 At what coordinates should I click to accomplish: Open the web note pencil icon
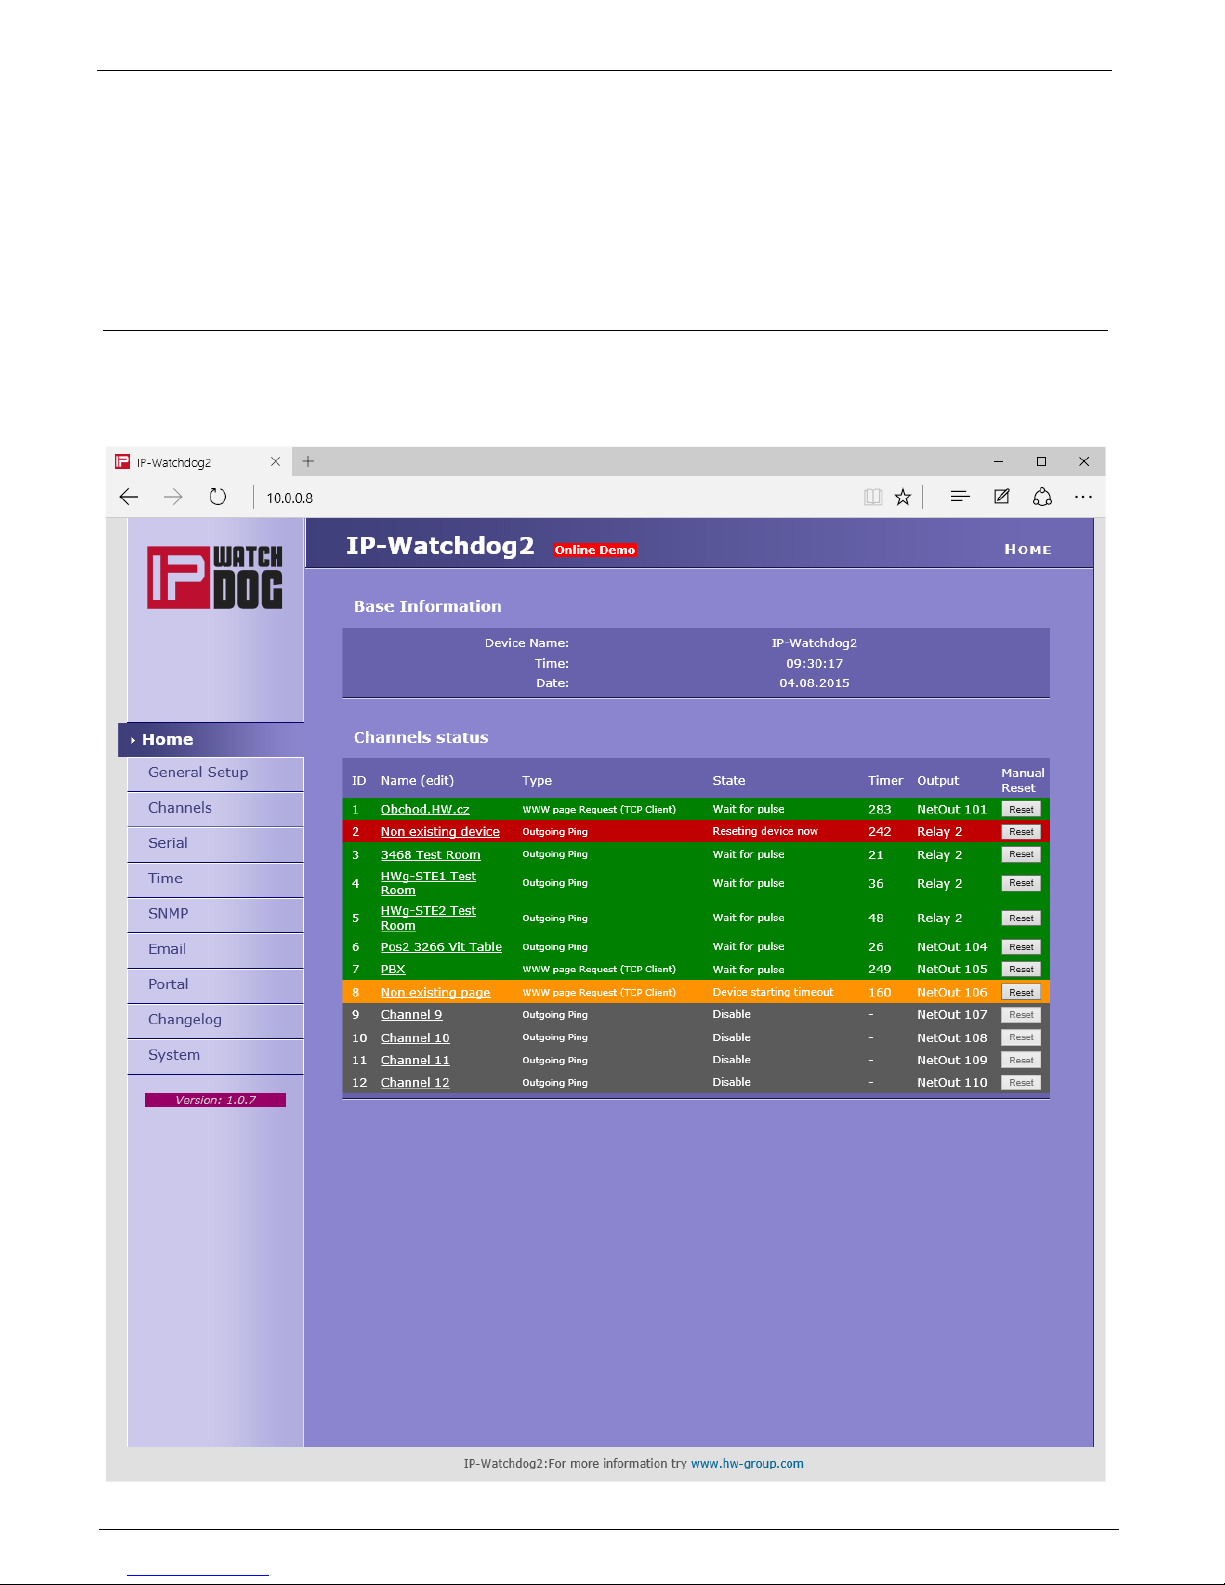1001,496
